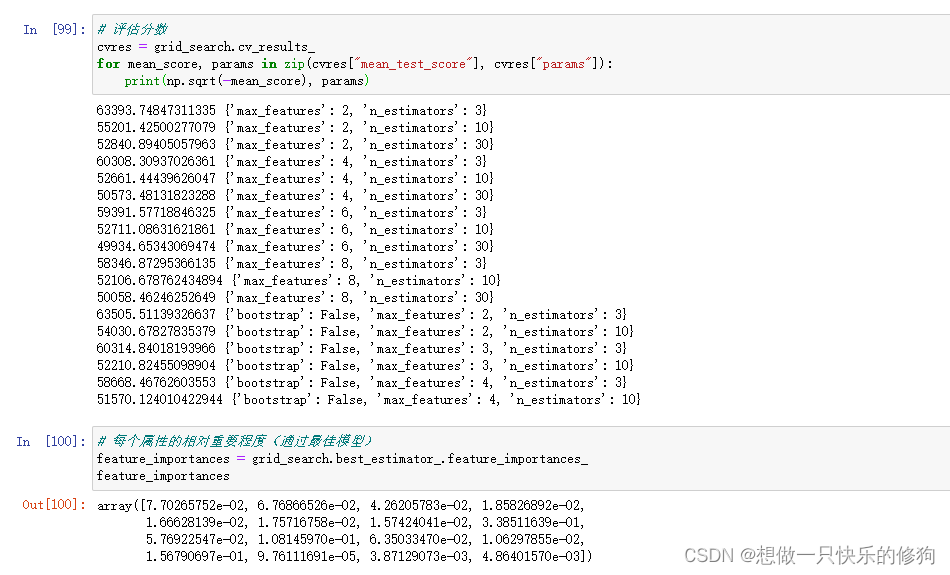Click array value 1.85826892e-02
The image size is (950, 575).
532,505
